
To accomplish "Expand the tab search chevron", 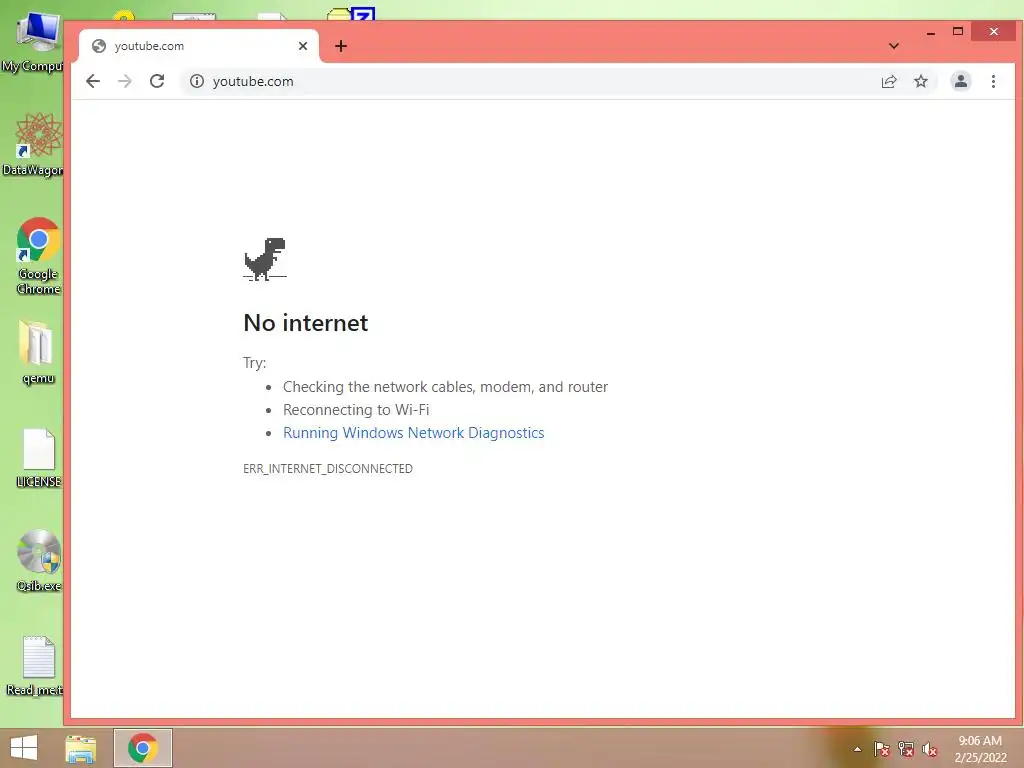I will click(894, 46).
